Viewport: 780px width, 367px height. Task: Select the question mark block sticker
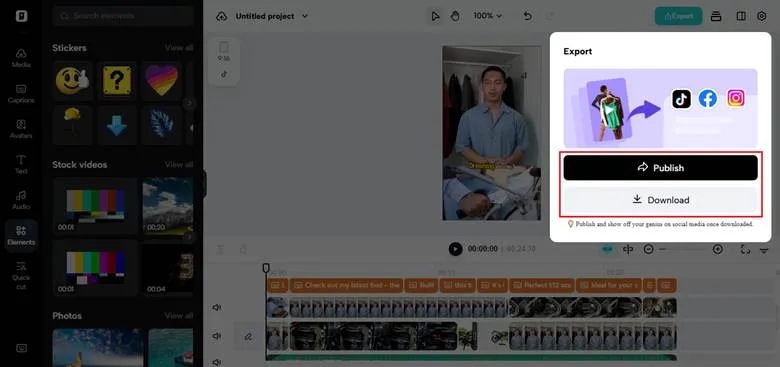coord(117,80)
